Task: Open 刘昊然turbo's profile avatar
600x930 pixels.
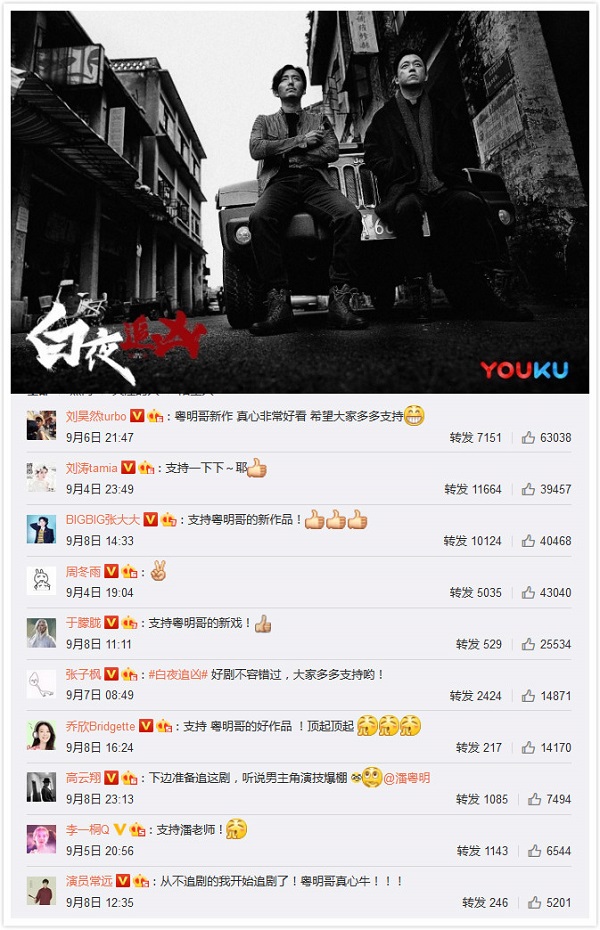Action: (42, 425)
